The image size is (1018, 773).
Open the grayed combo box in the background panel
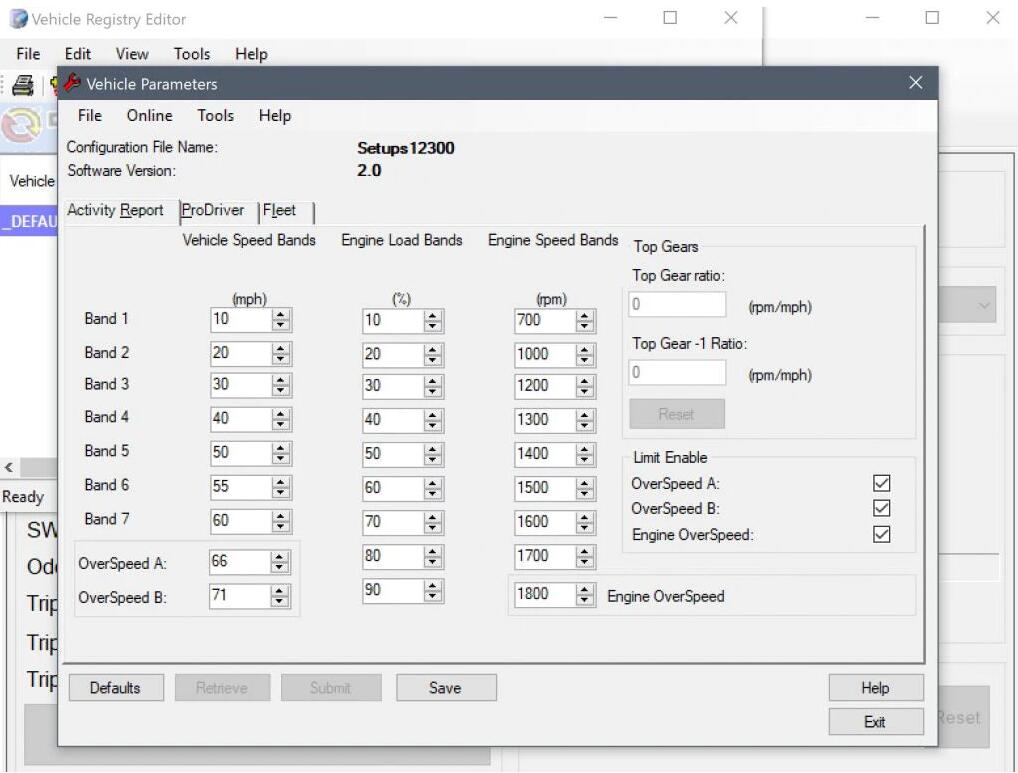(985, 305)
